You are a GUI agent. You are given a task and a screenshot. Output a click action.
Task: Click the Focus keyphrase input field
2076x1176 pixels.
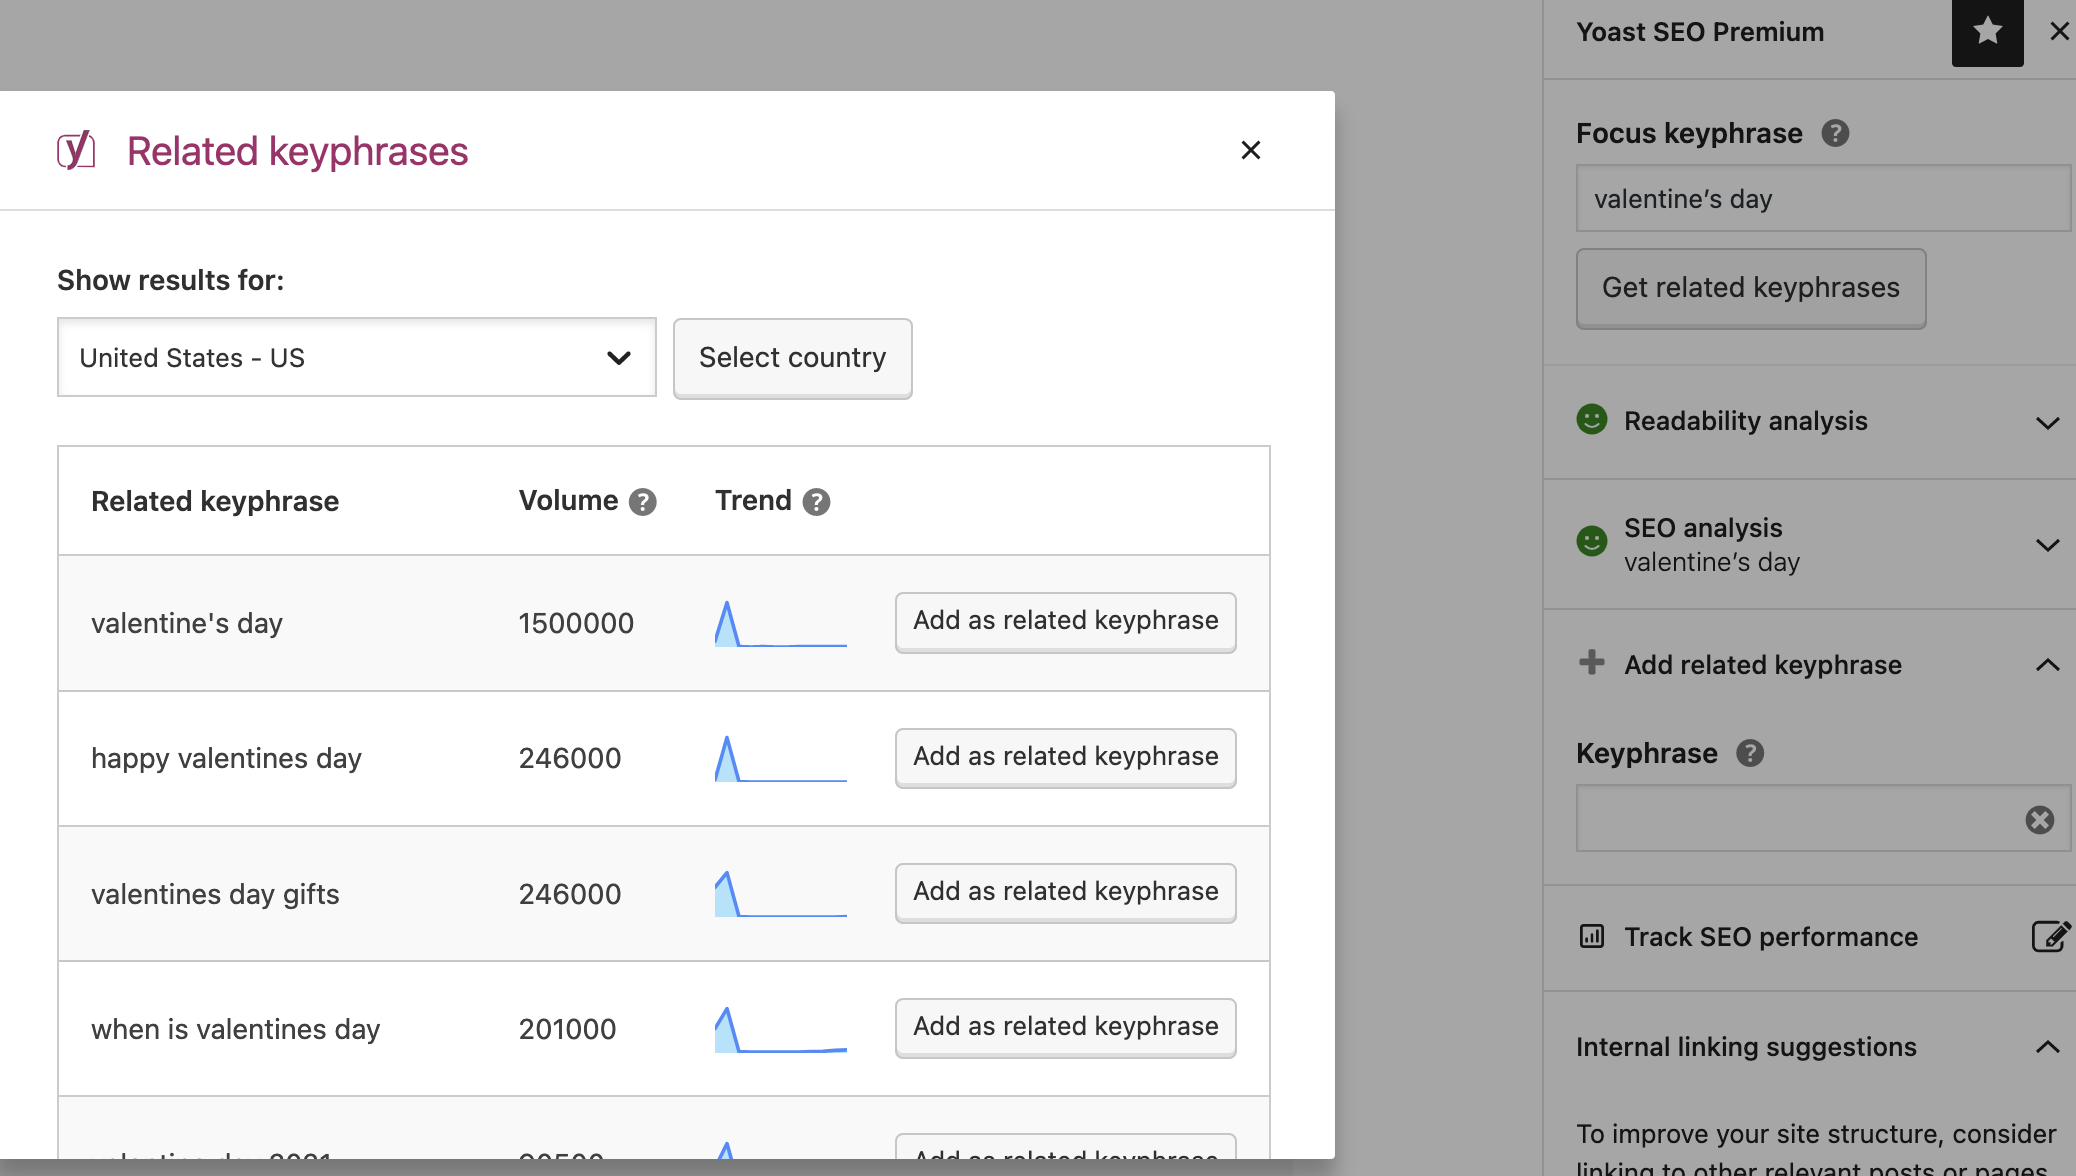coord(1823,198)
